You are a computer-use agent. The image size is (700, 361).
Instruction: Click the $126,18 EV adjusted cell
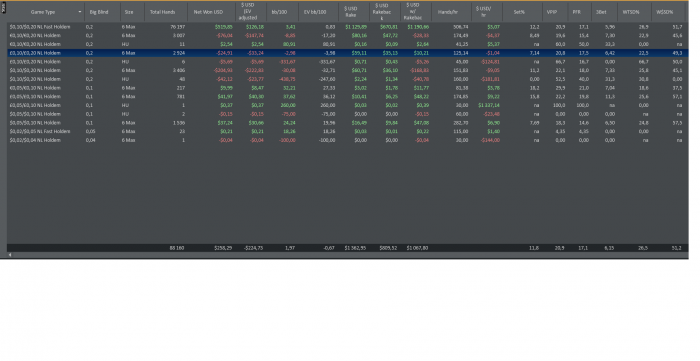click(x=255, y=27)
